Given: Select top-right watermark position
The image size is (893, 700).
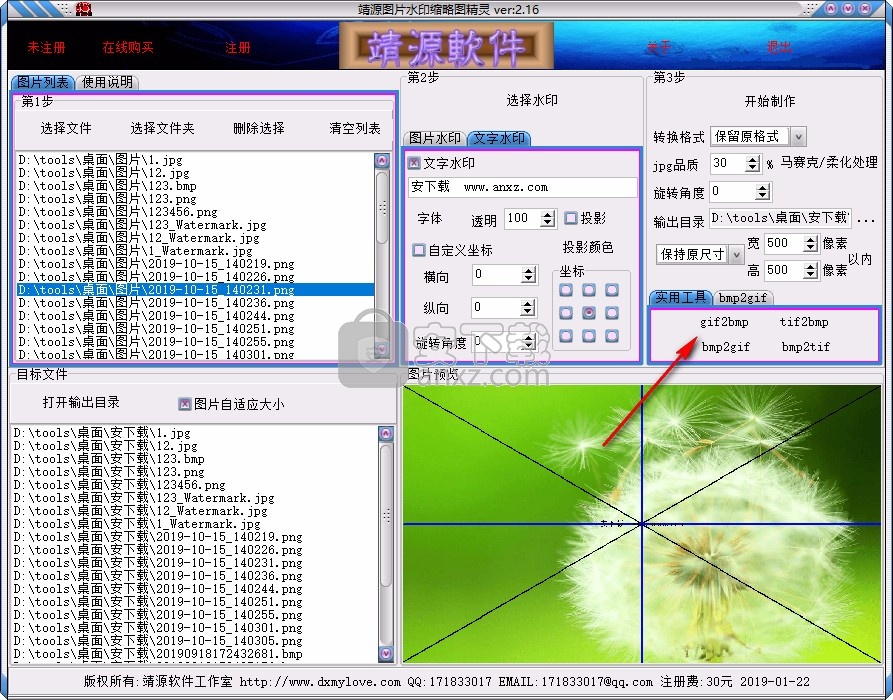Looking at the screenshot, I should 612,290.
